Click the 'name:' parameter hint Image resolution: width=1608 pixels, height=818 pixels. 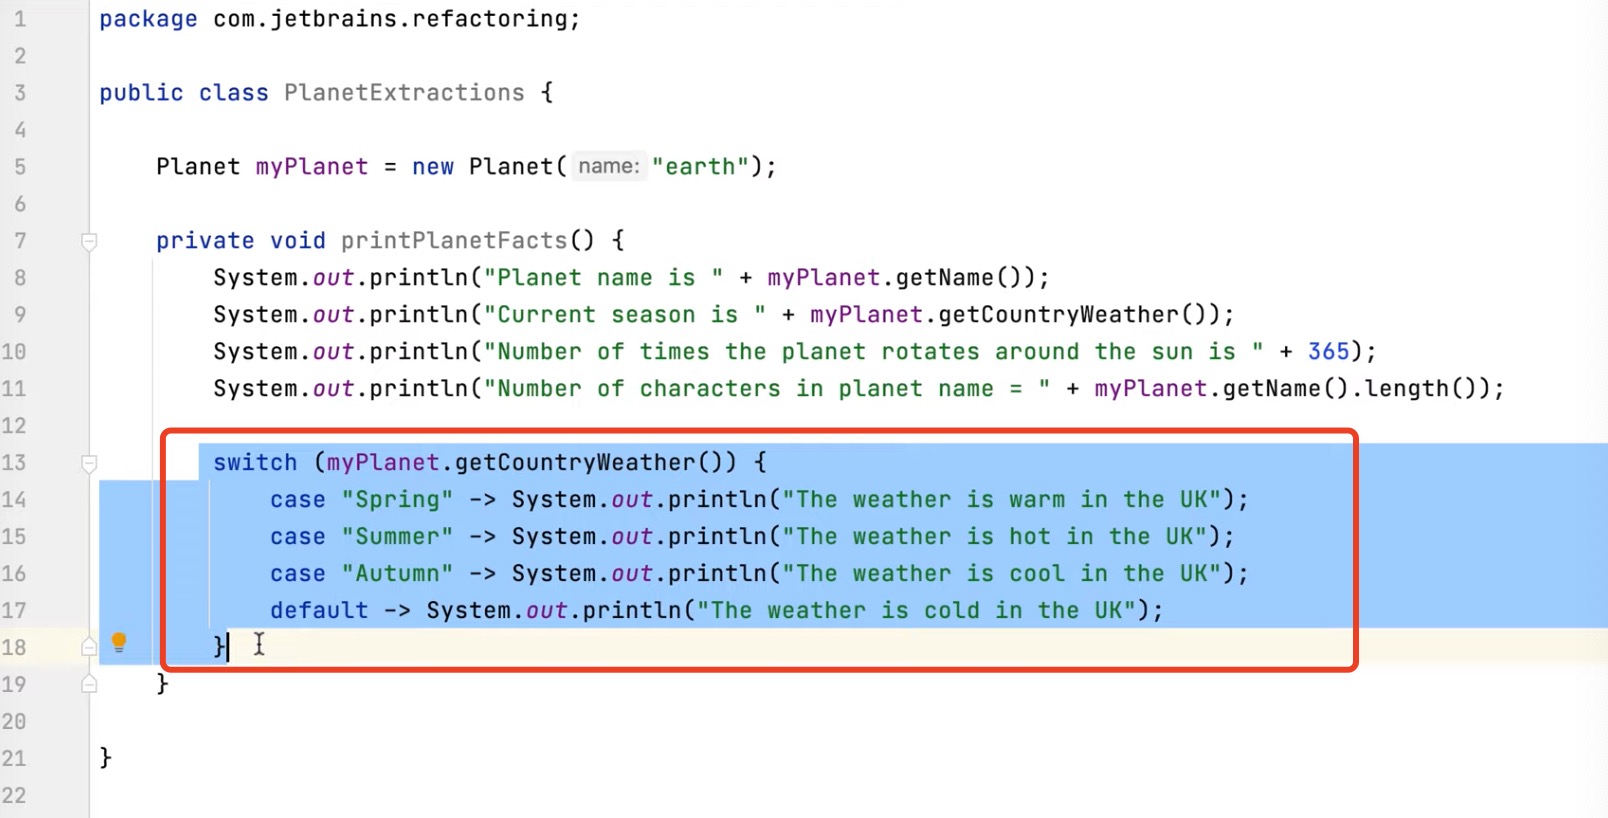(x=608, y=166)
